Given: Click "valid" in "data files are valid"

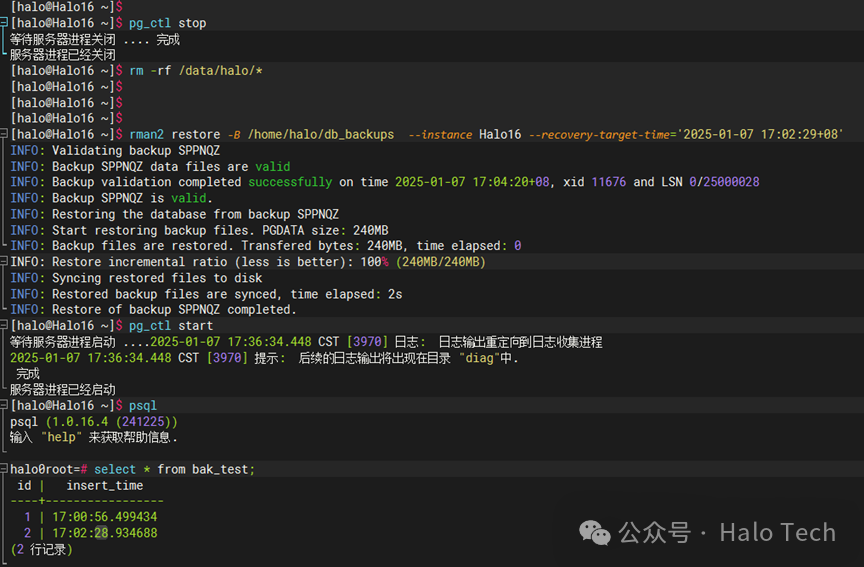Looking at the screenshot, I should pyautogui.click(x=273, y=166).
